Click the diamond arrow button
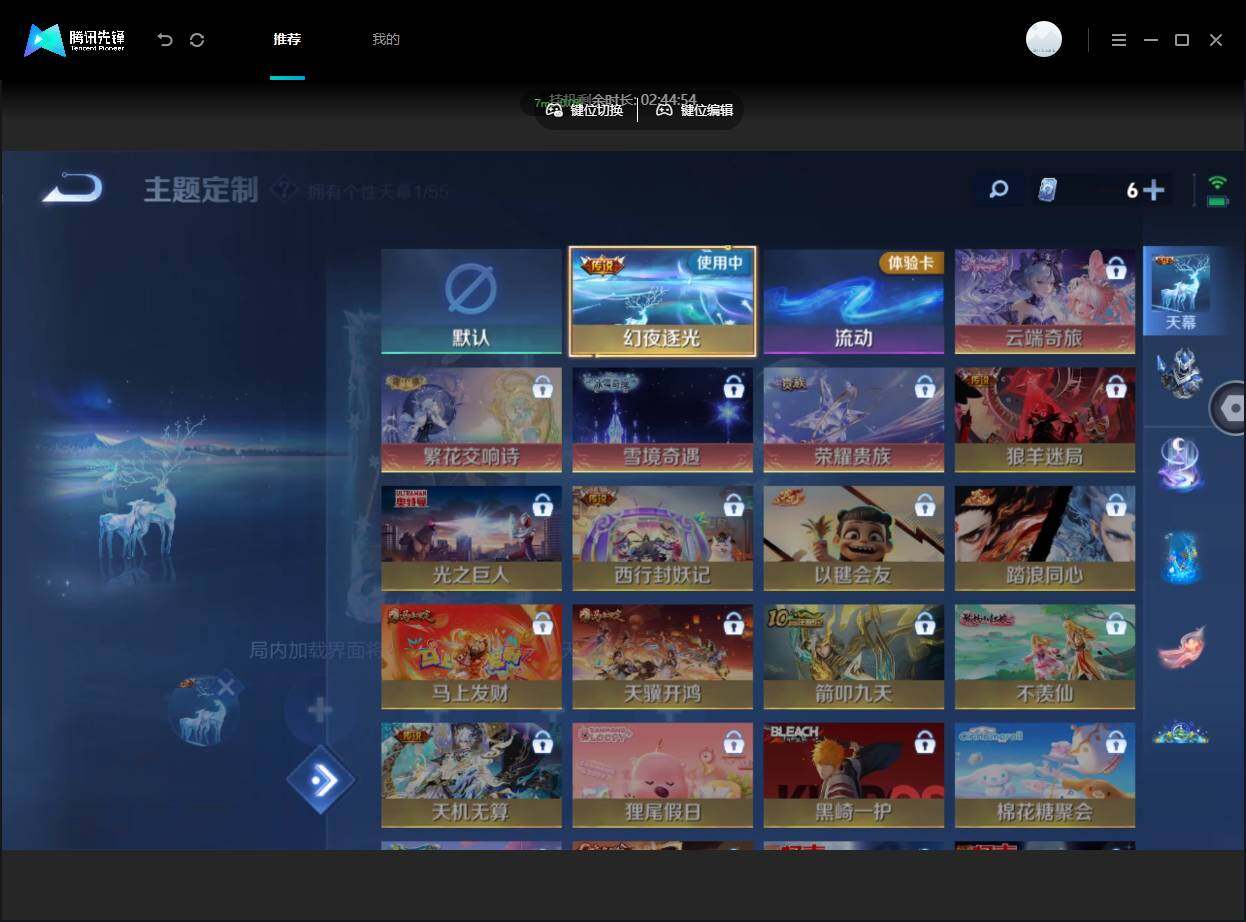 (321, 780)
